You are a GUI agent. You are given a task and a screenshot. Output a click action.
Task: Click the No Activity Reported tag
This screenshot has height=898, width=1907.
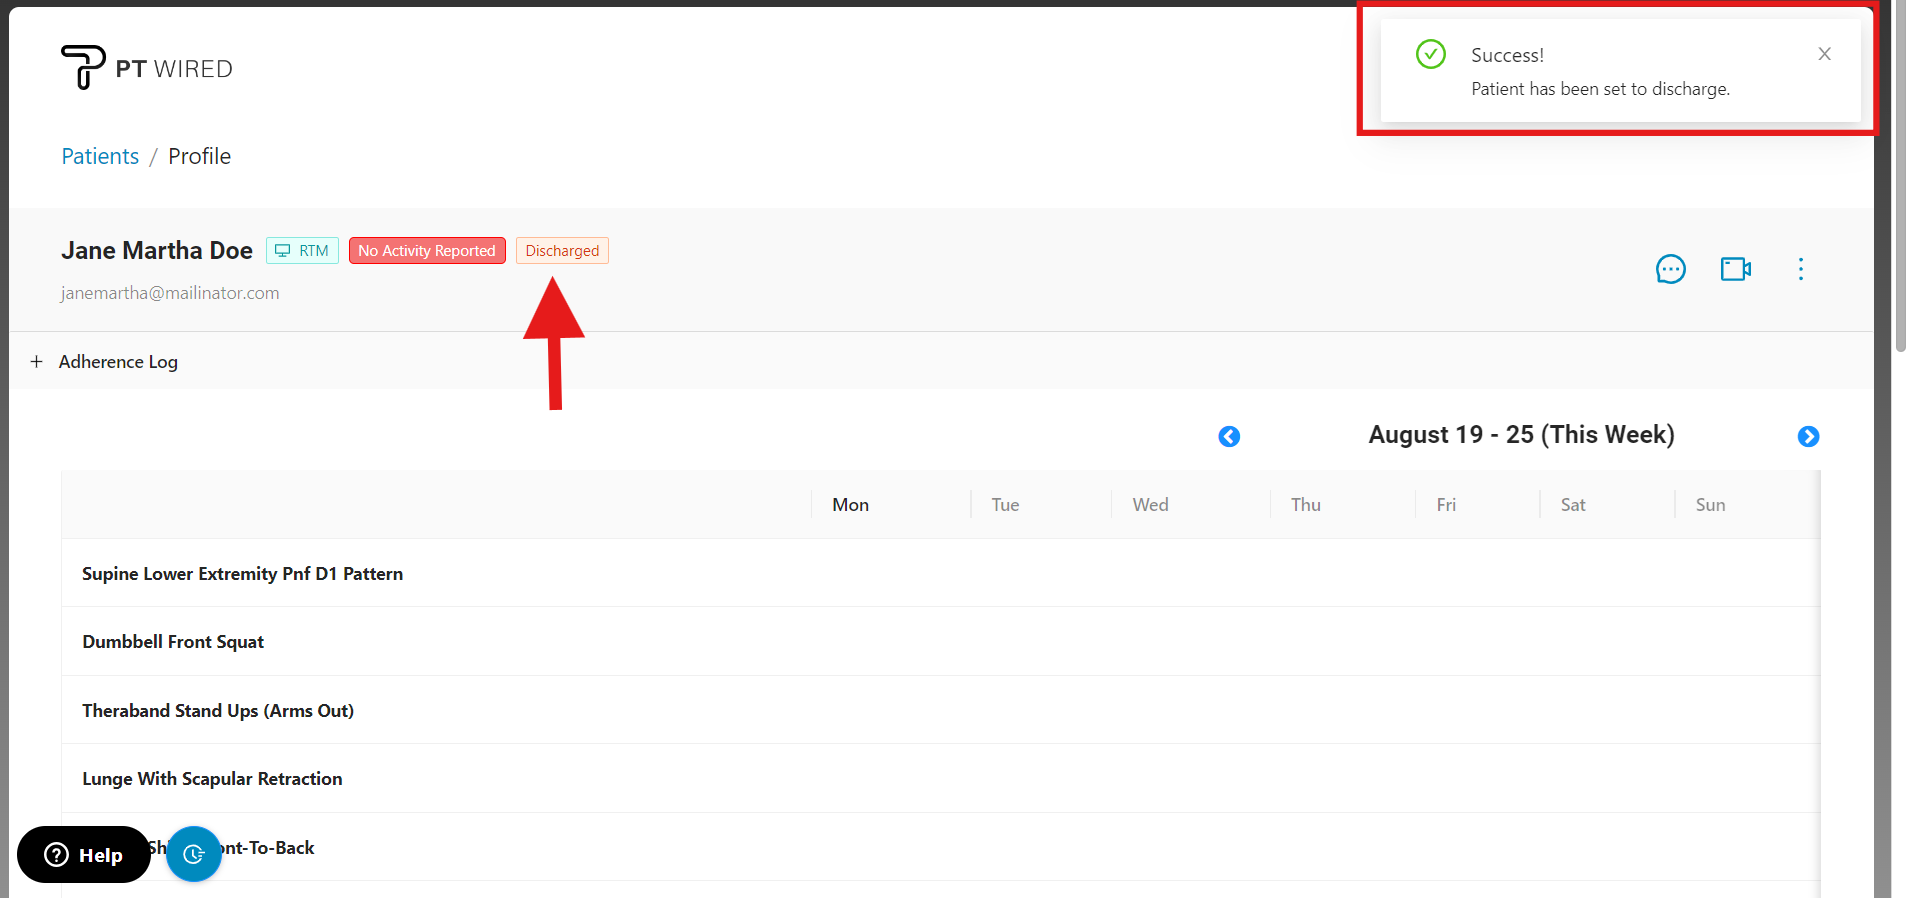427,251
